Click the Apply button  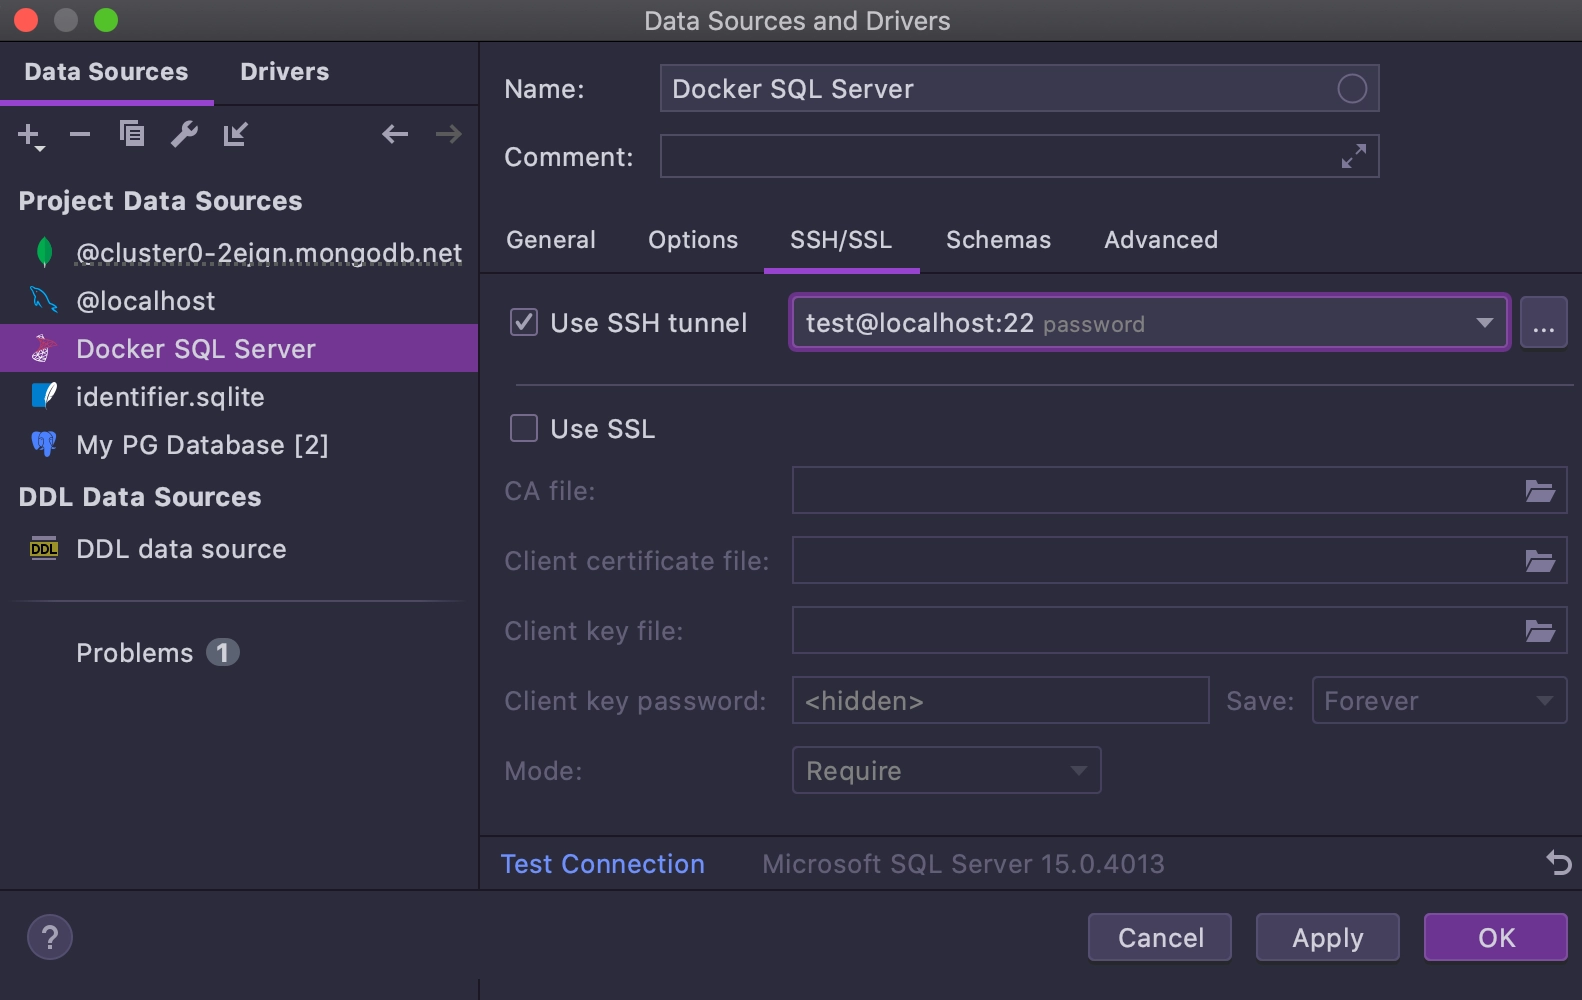[1327, 937]
